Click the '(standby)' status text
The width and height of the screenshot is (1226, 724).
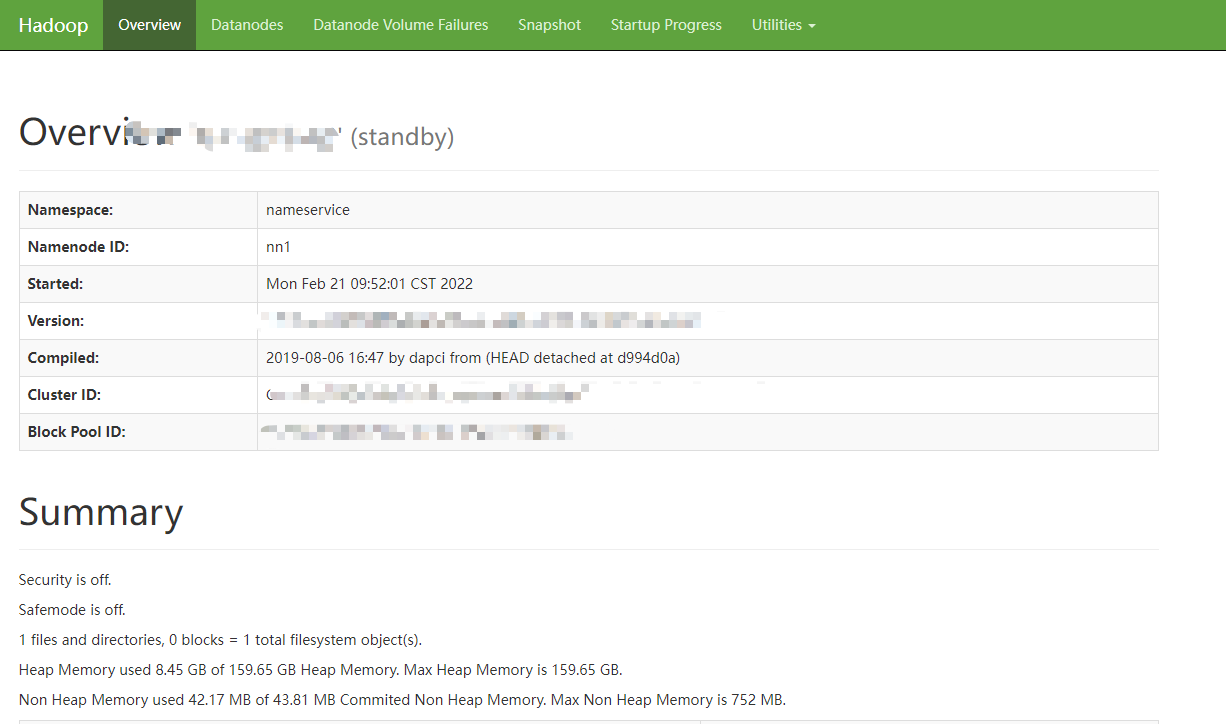[x=402, y=137]
